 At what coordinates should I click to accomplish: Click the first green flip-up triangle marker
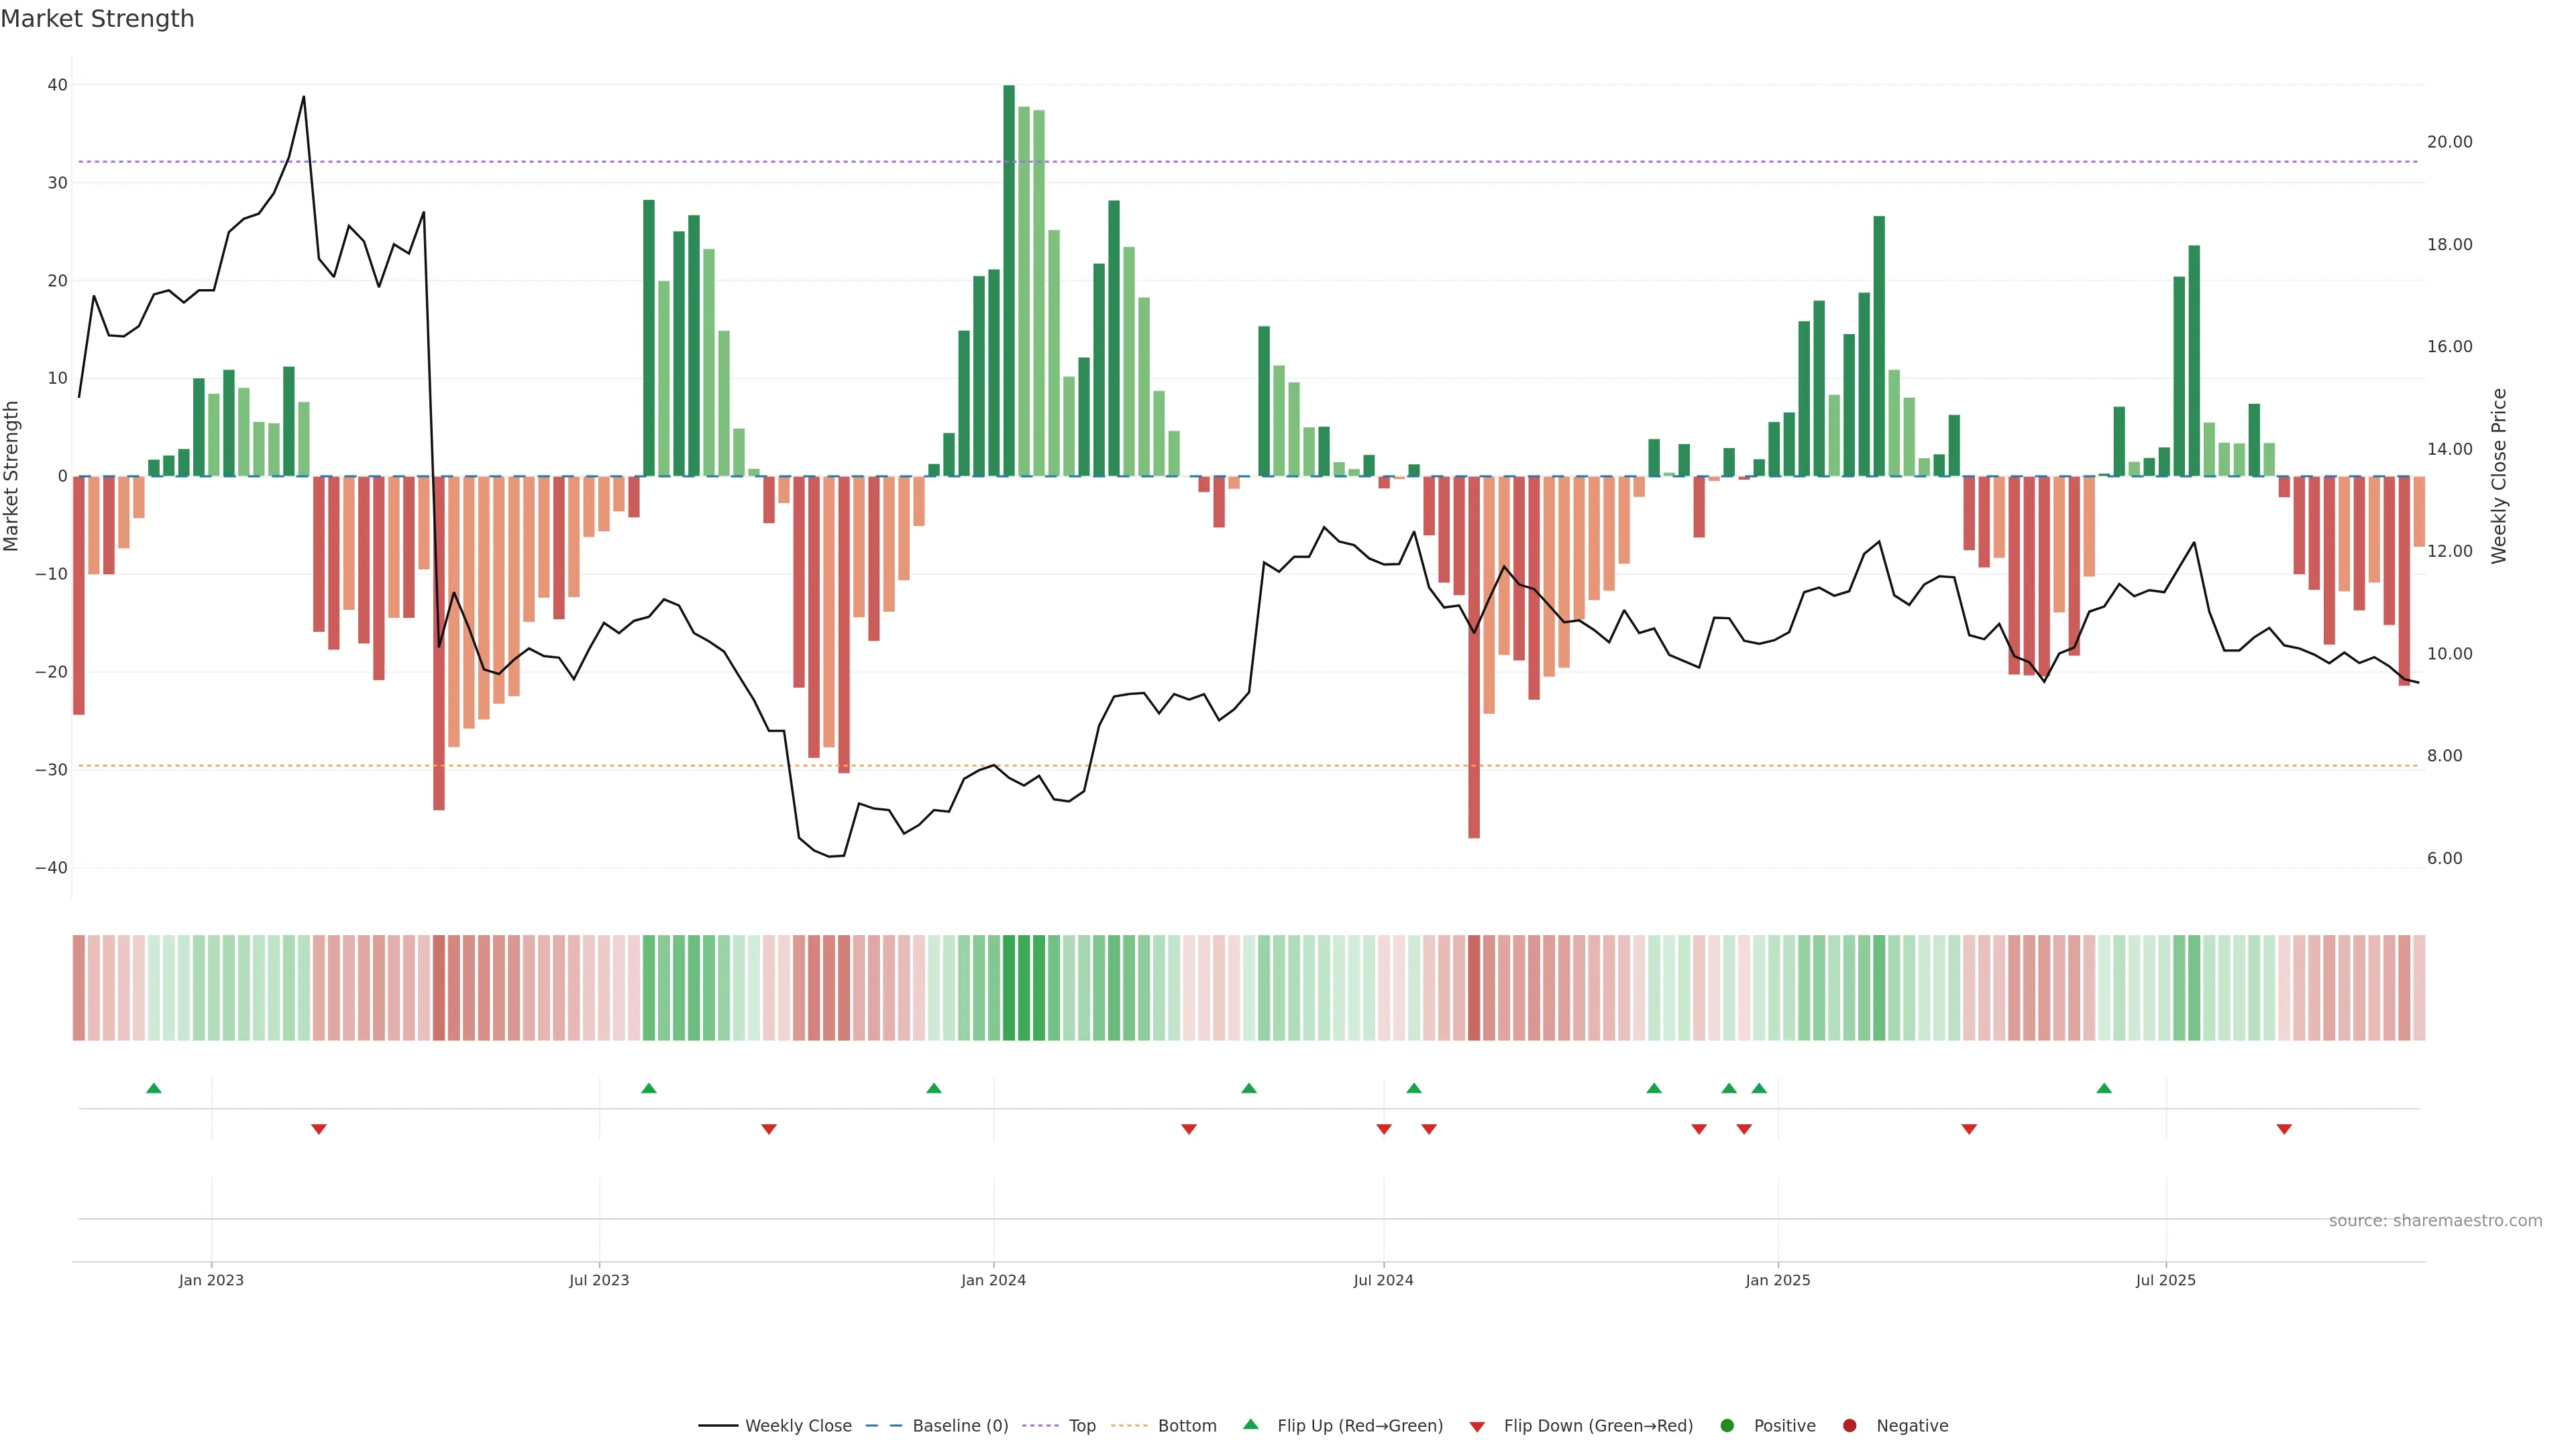pyautogui.click(x=154, y=1088)
